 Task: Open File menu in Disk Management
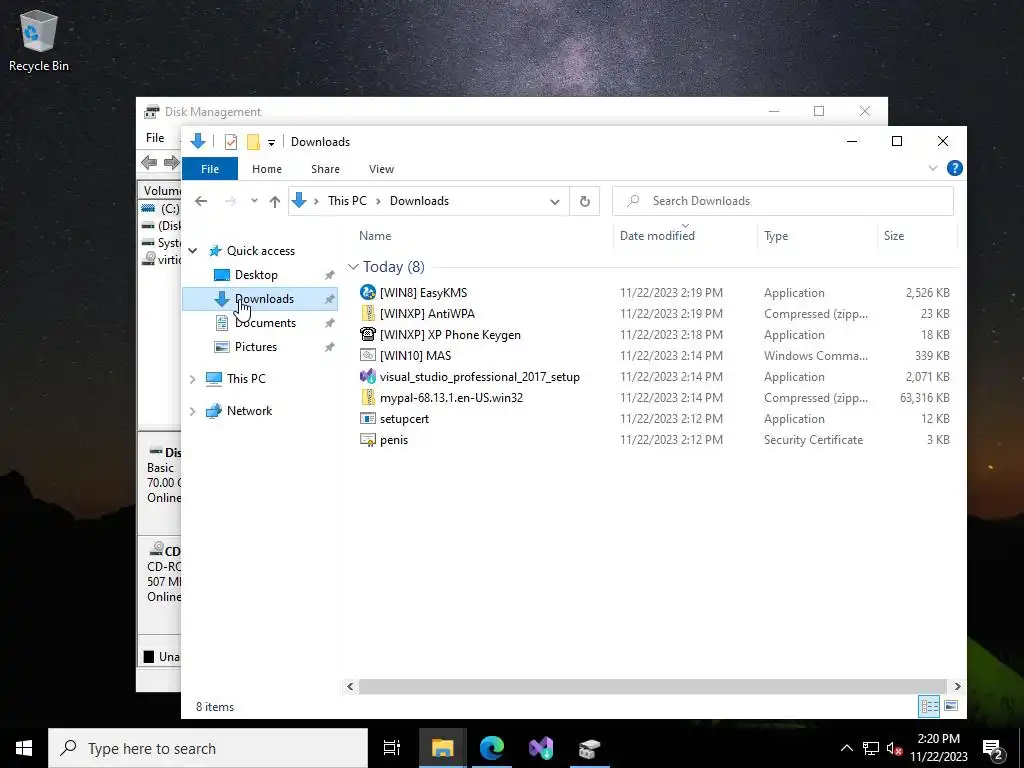(x=155, y=138)
